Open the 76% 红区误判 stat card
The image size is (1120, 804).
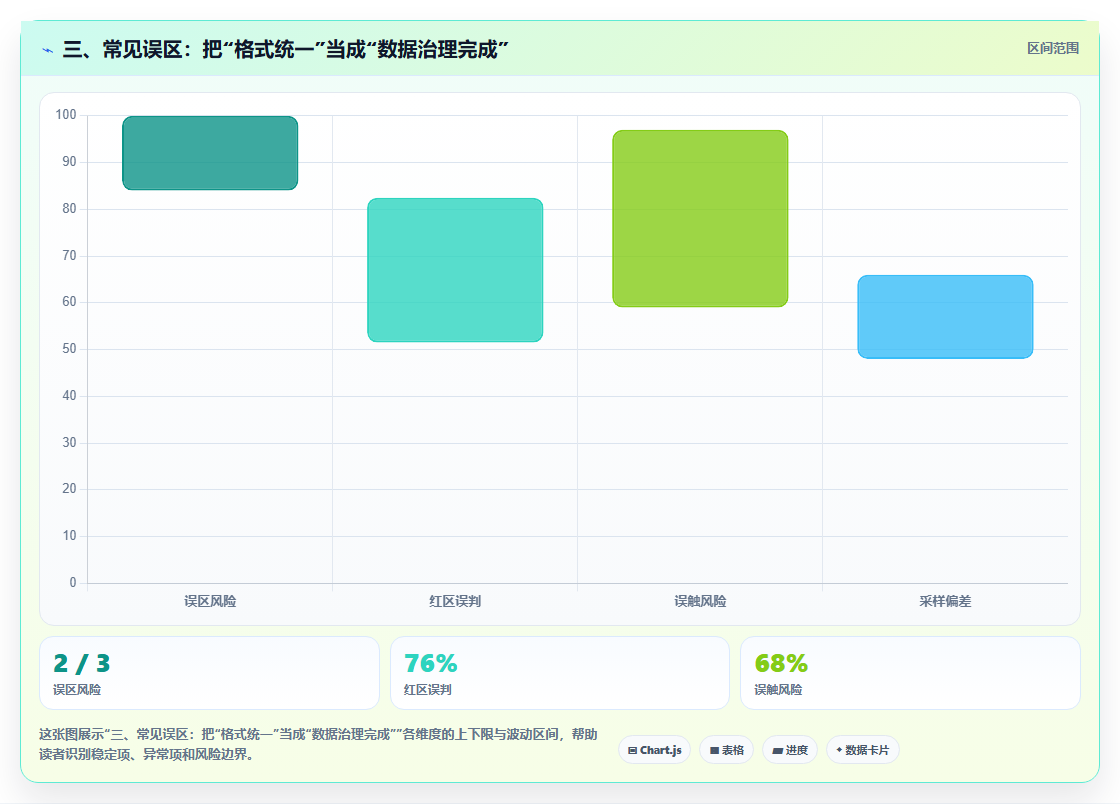(x=560, y=673)
